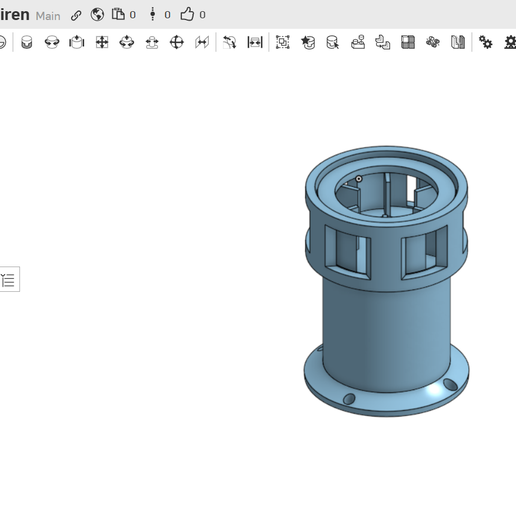Click the chain link share icon
The width and height of the screenshot is (516, 516).
[x=76, y=15]
